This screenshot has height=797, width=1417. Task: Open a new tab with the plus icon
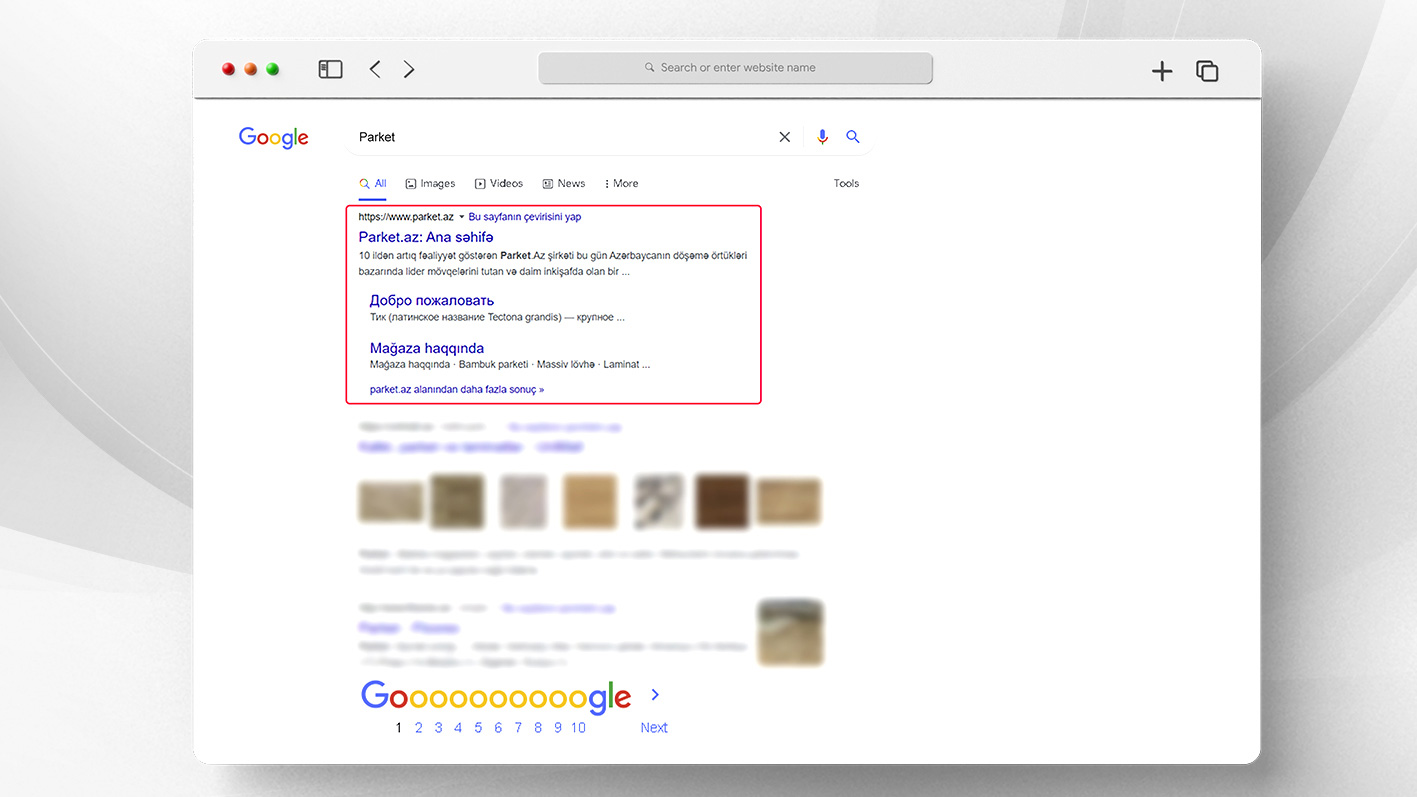pyautogui.click(x=1161, y=71)
